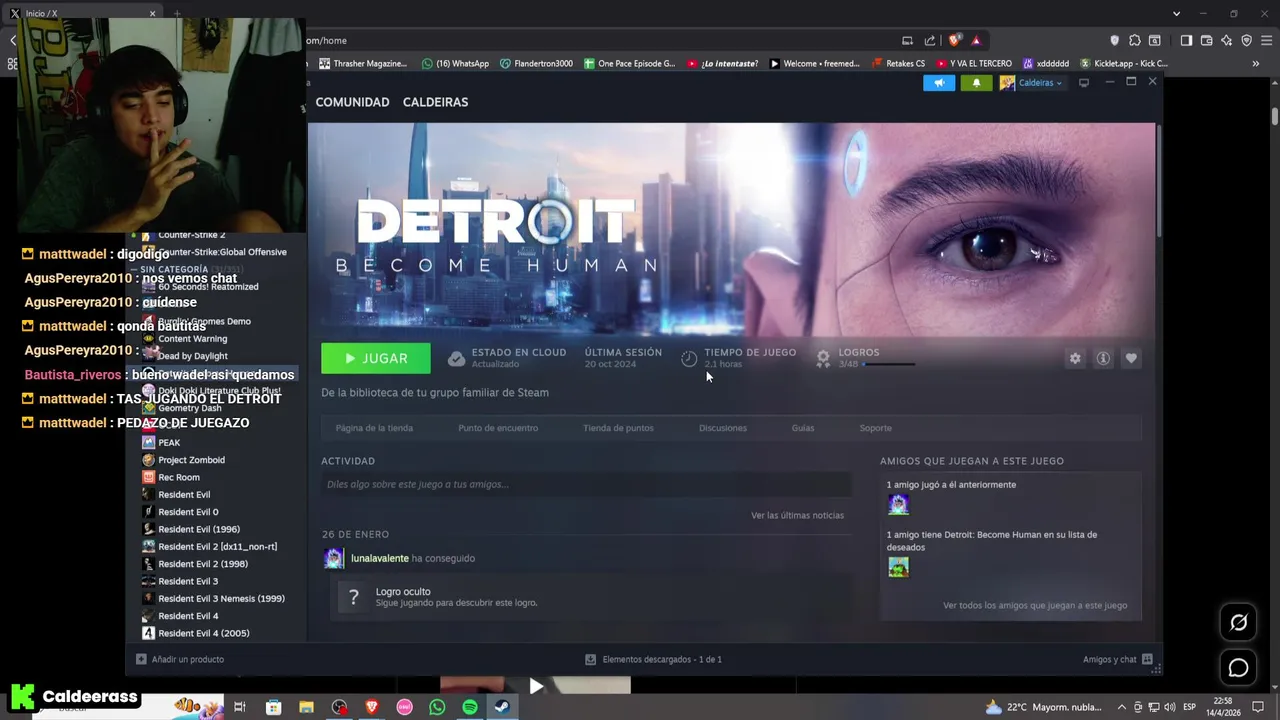
Task: Open Ver todos los amigos que juegan link
Action: [1035, 605]
